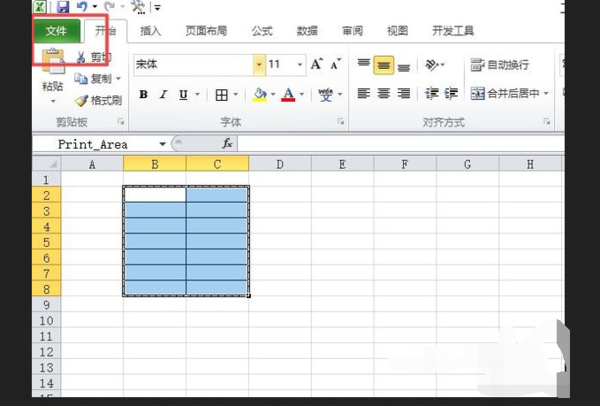This screenshot has height=406, width=600.
Task: Click the Increase Indent icon
Action: tap(451, 93)
